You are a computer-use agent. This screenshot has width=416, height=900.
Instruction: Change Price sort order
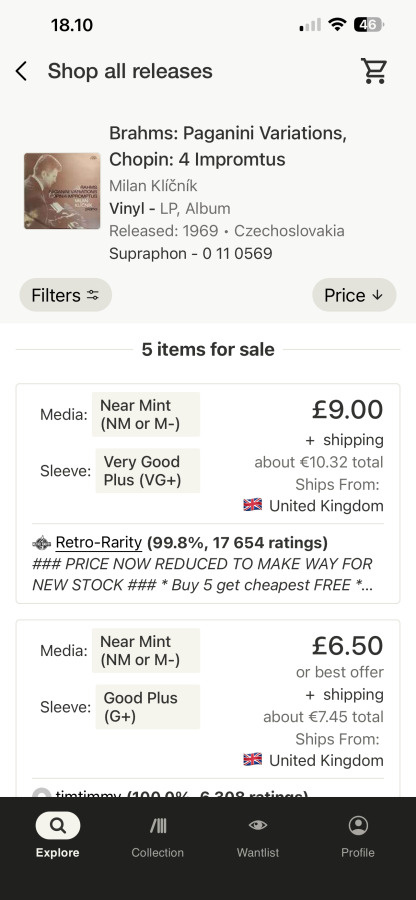pos(354,295)
